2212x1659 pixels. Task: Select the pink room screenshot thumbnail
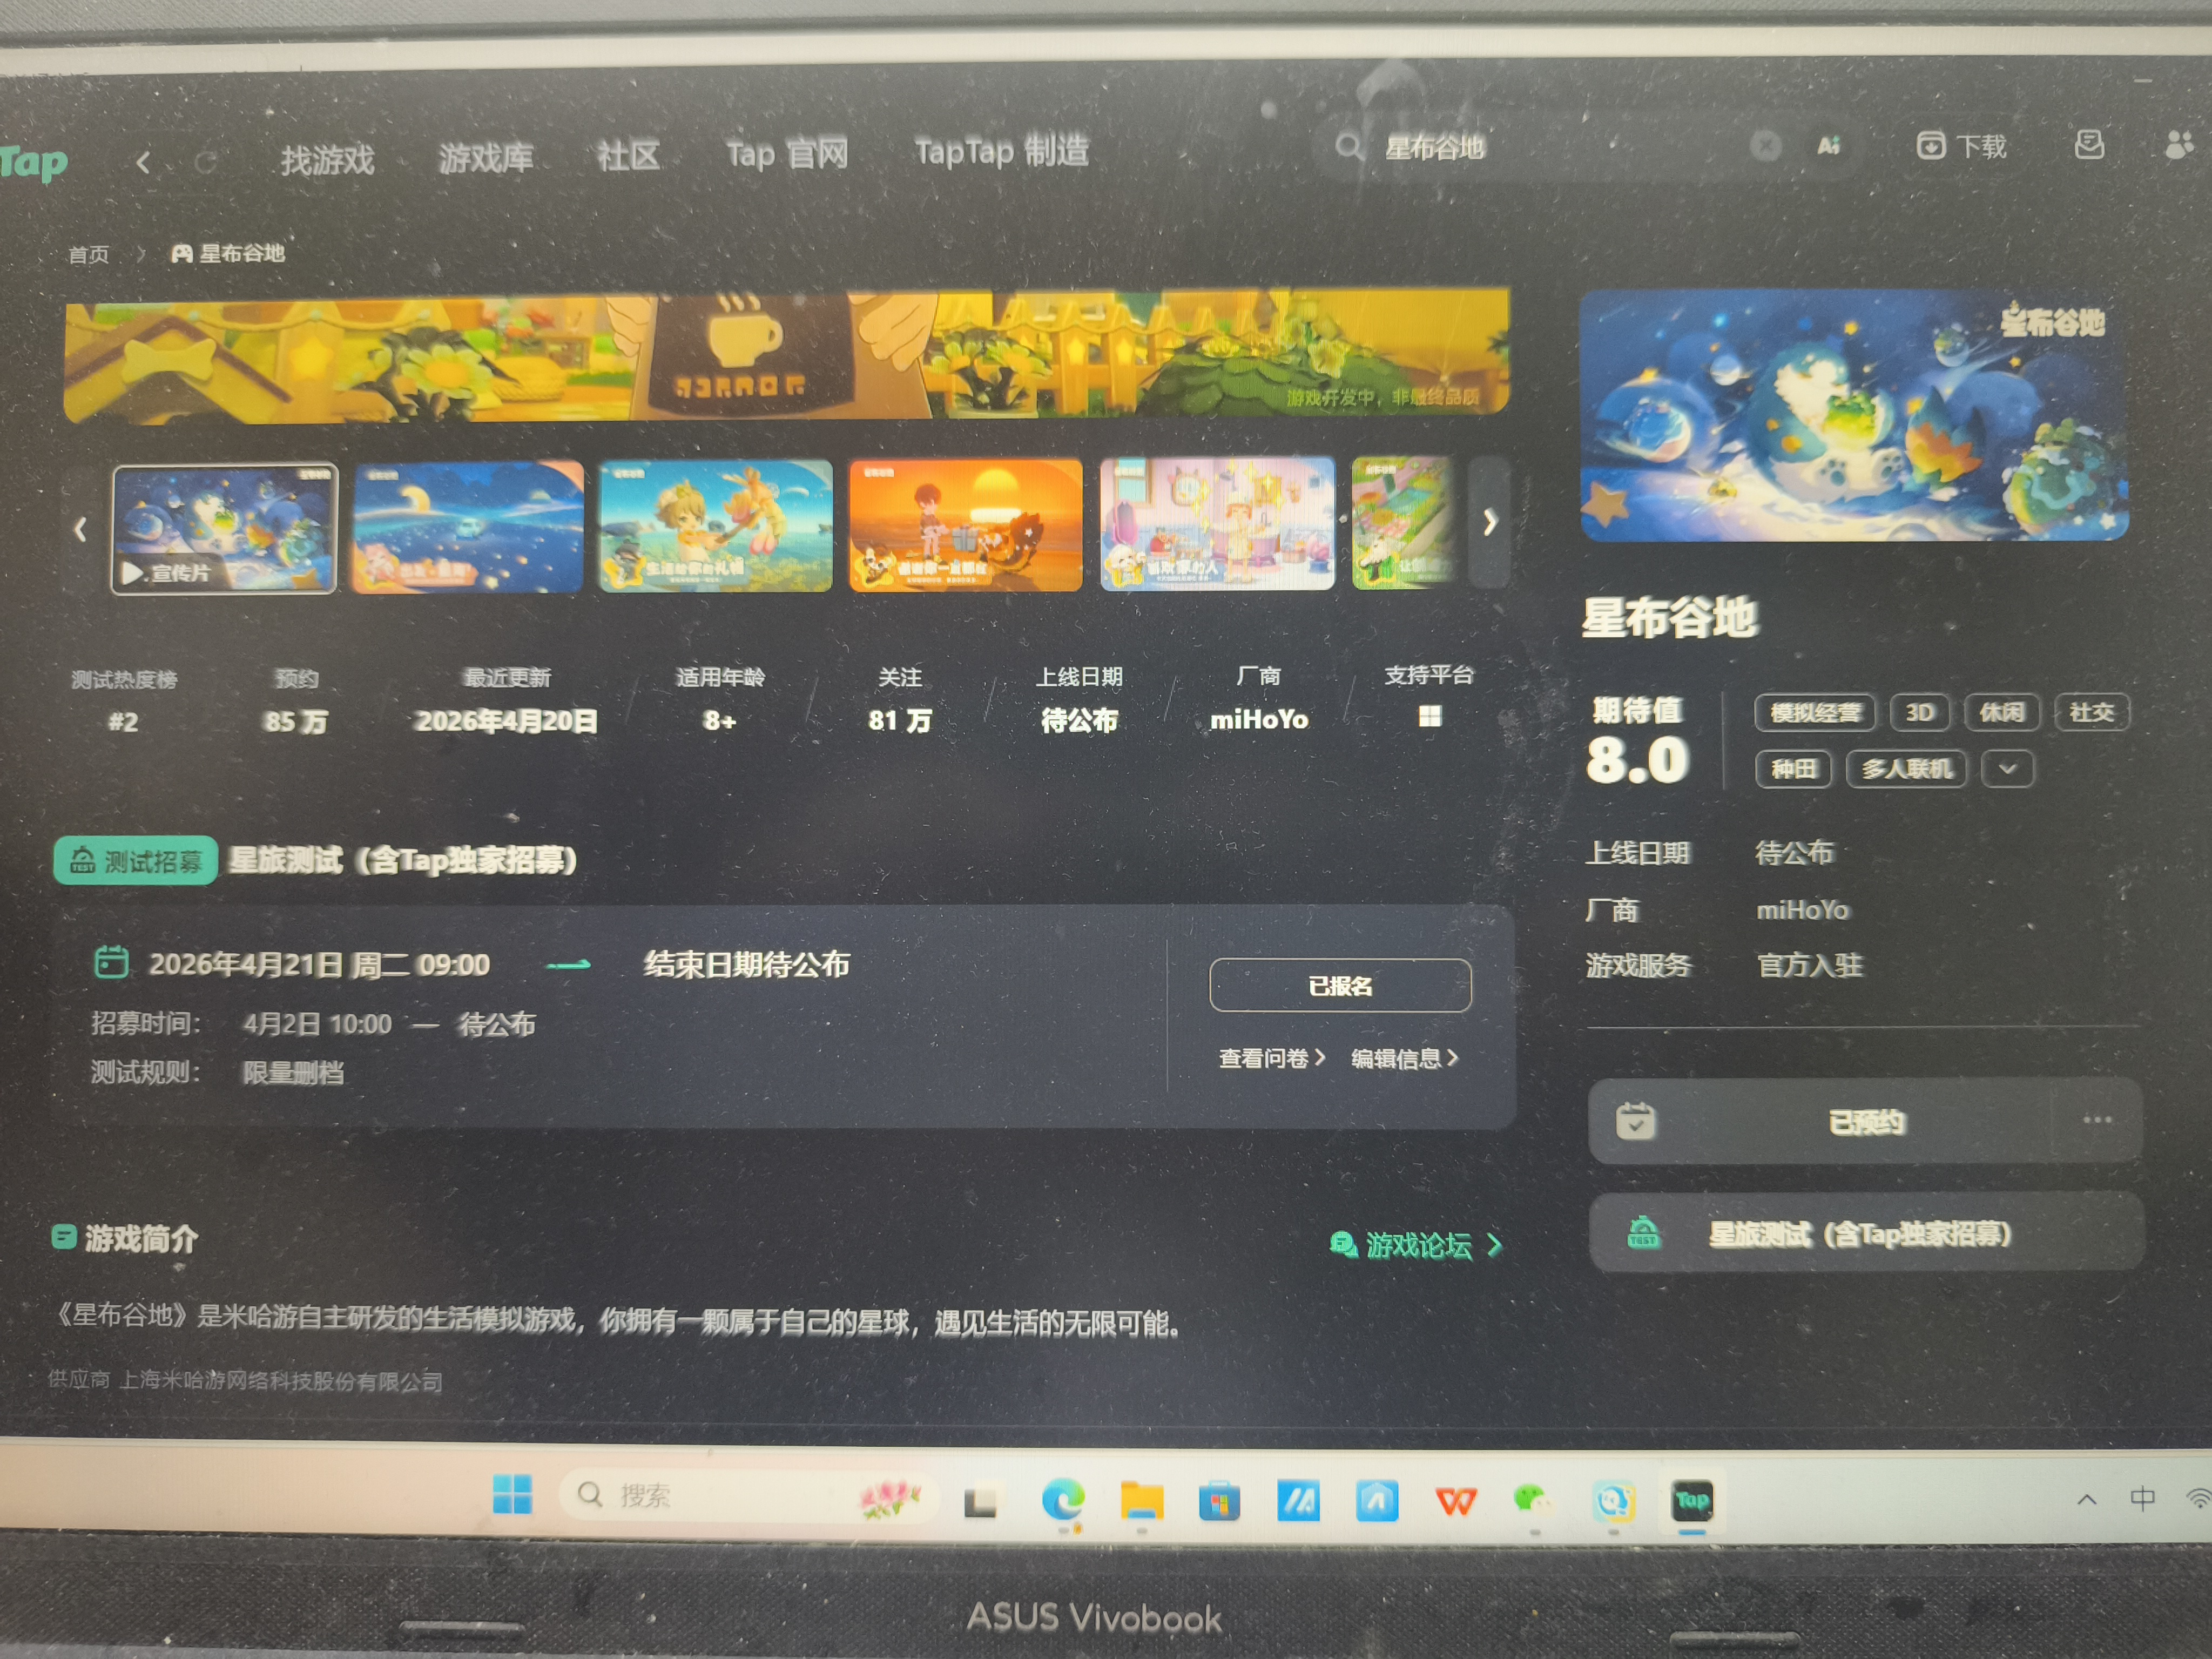(x=1217, y=523)
